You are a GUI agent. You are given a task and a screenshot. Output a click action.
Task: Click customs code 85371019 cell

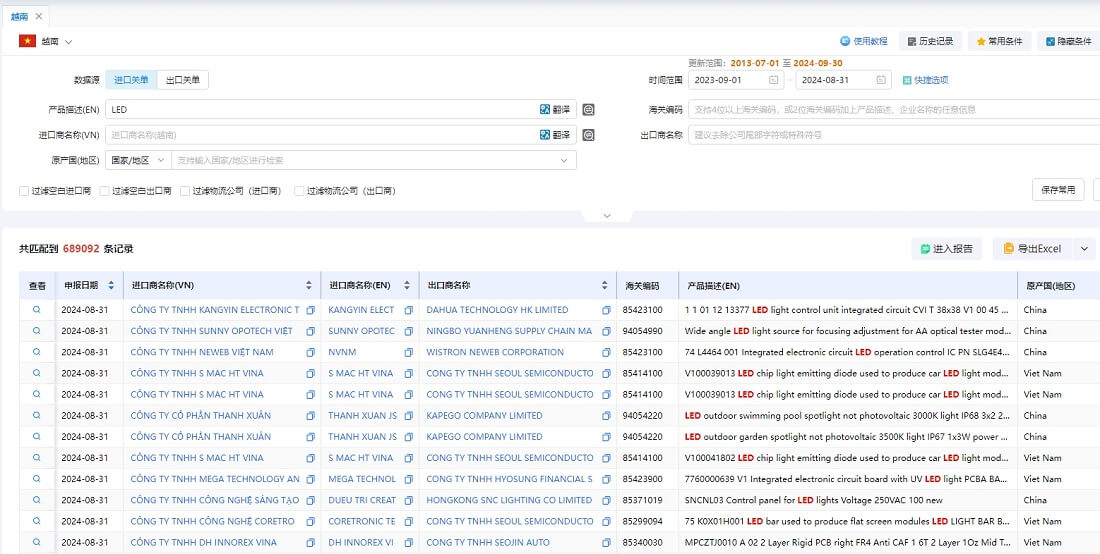(x=643, y=500)
